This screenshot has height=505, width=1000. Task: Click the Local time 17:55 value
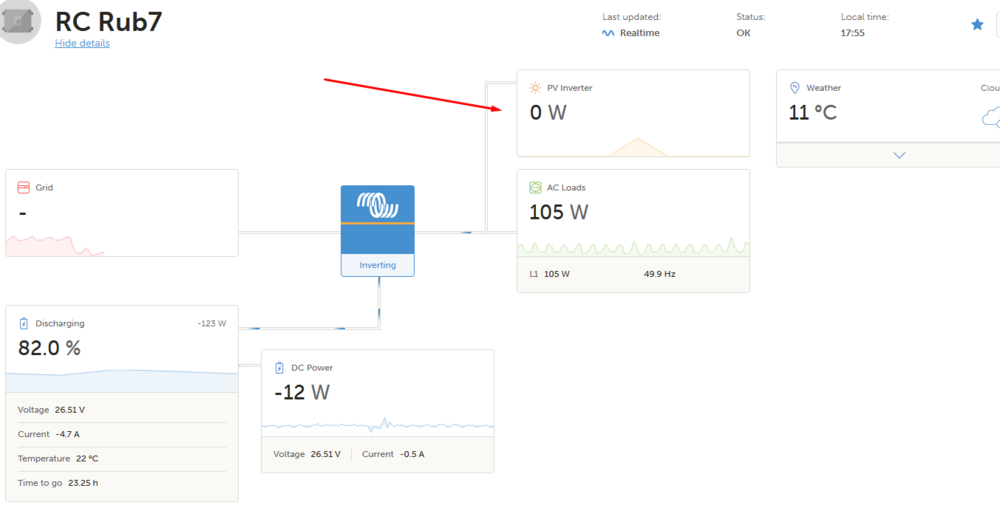[x=853, y=33]
